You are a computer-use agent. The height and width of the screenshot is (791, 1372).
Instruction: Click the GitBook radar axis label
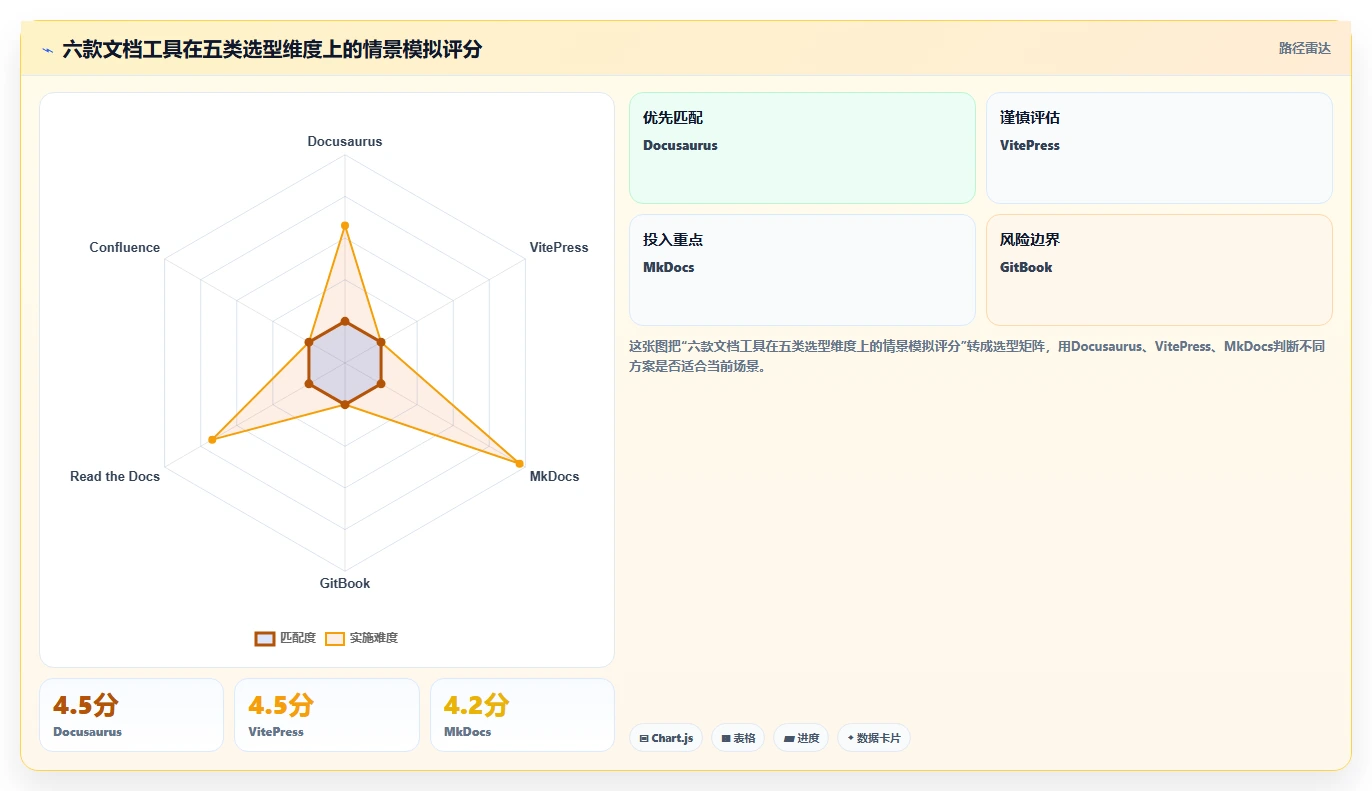click(345, 583)
